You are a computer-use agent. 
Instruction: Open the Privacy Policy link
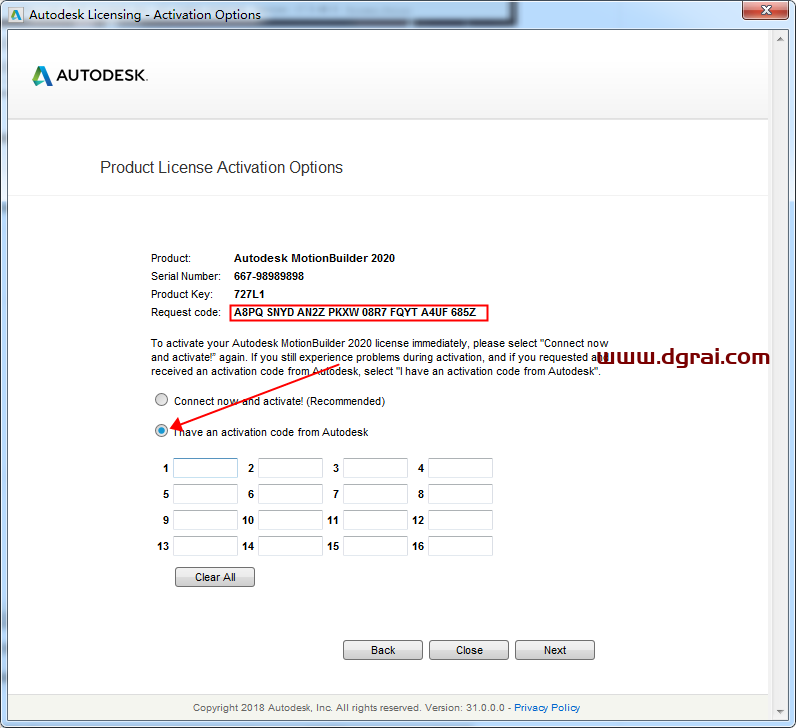(x=548, y=707)
